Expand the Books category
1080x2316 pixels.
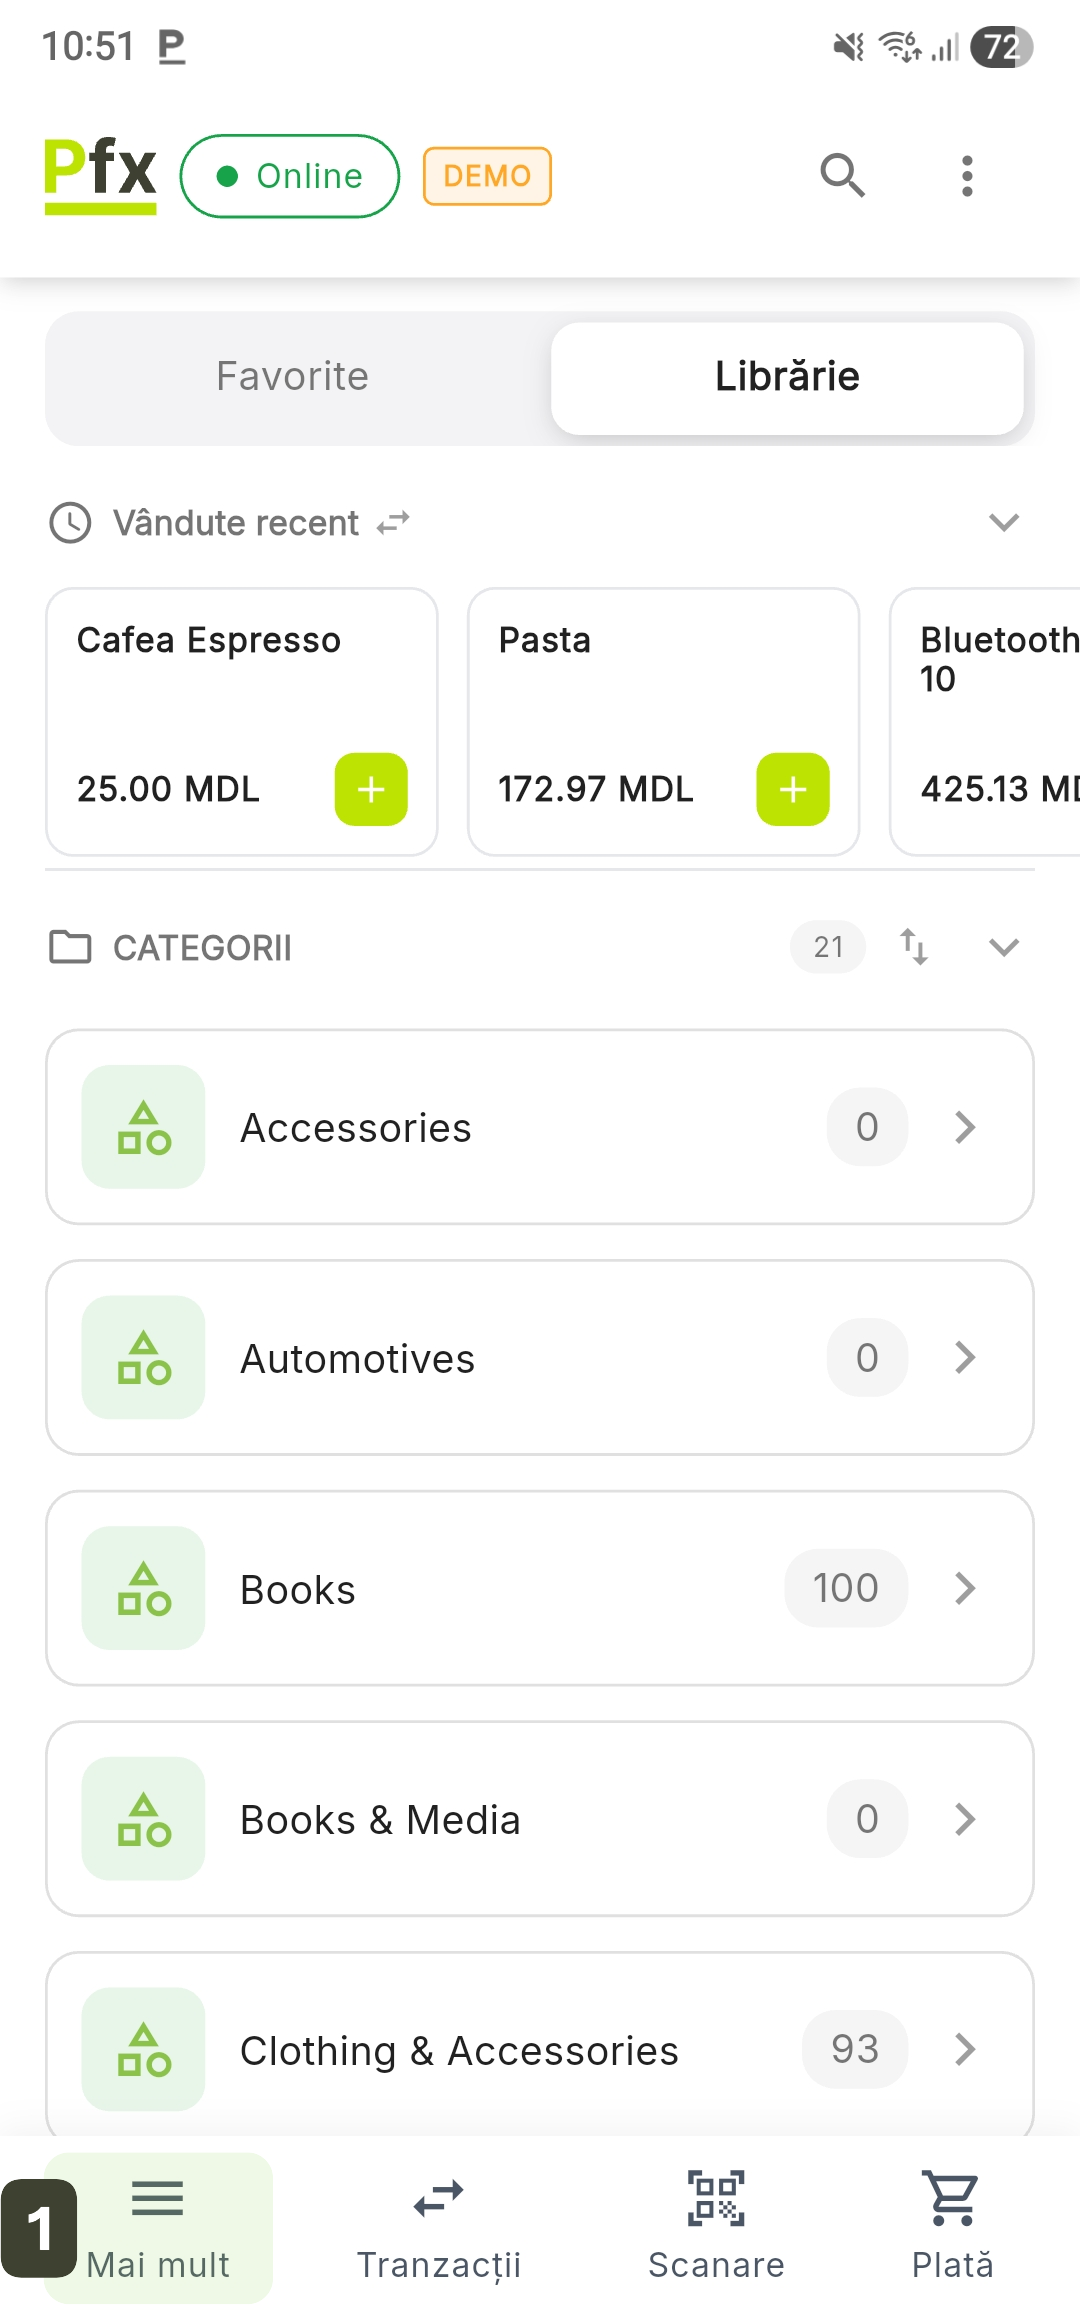(540, 1588)
